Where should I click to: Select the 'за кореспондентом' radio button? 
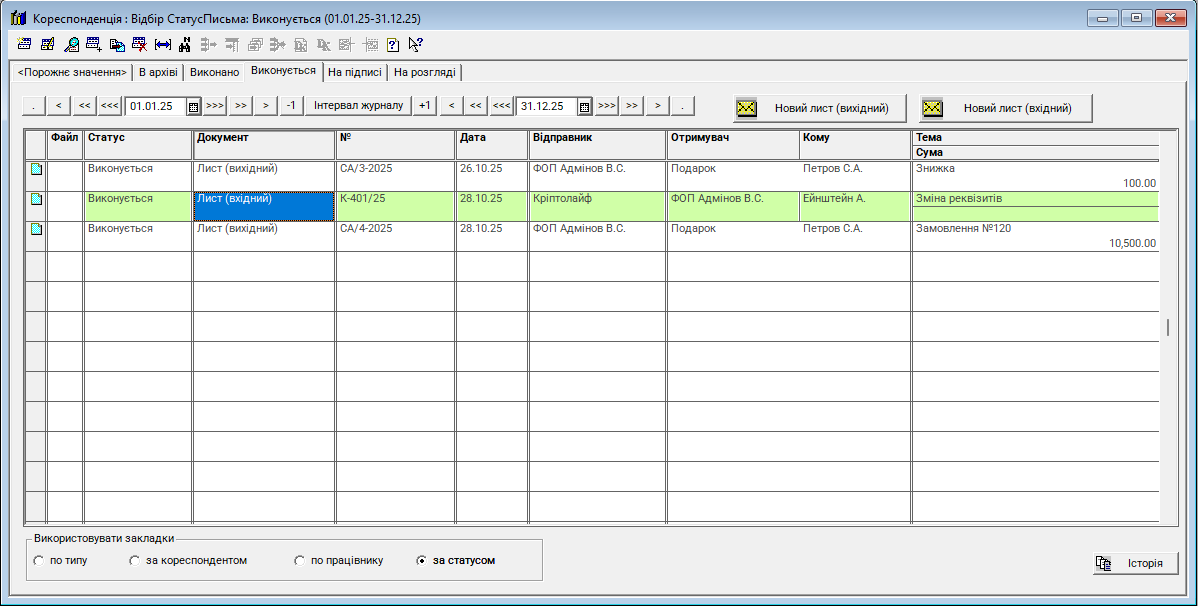point(134,561)
